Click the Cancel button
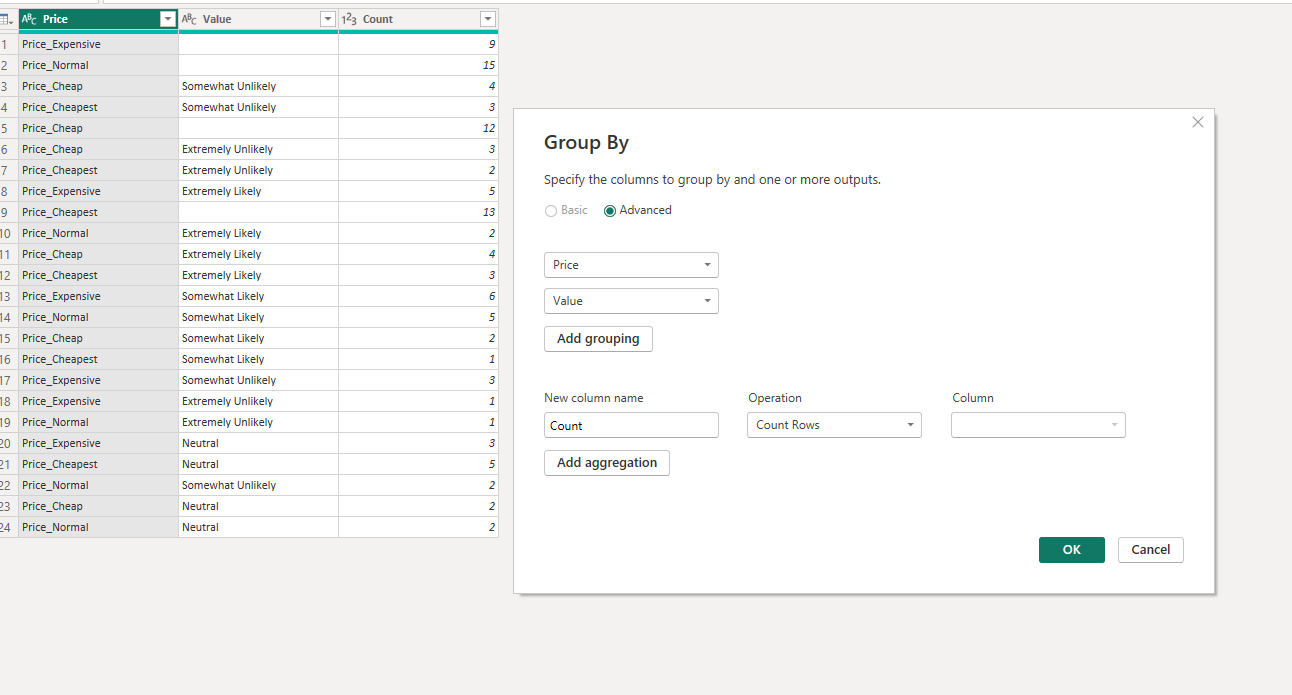 [1151, 550]
